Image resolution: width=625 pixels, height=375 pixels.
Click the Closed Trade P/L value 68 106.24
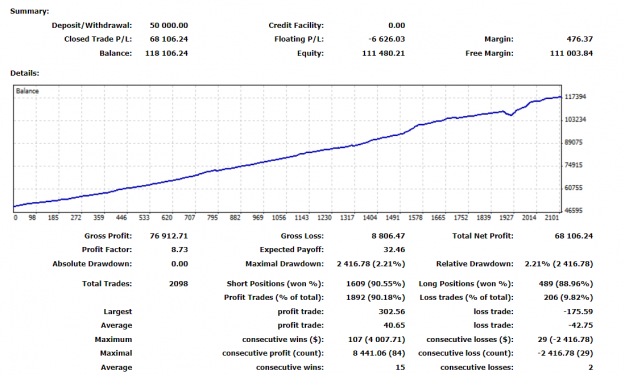(169, 39)
